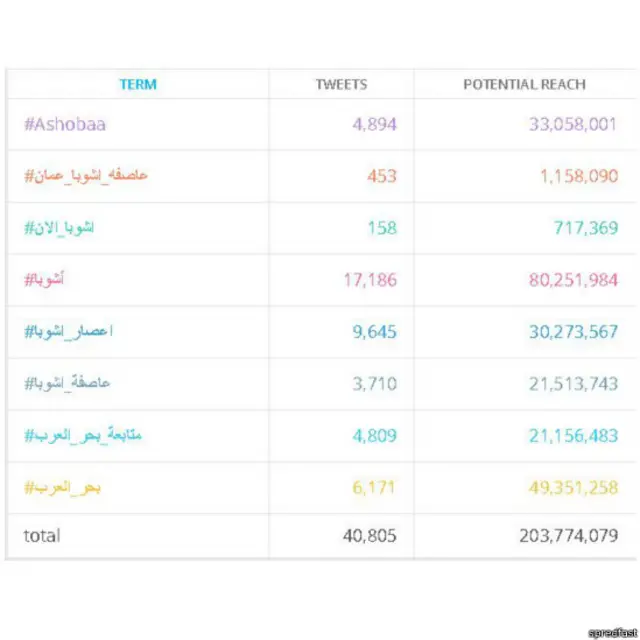Open the yellow #بحر_العرب hashtag
The image size is (640, 640).
(x=62, y=487)
